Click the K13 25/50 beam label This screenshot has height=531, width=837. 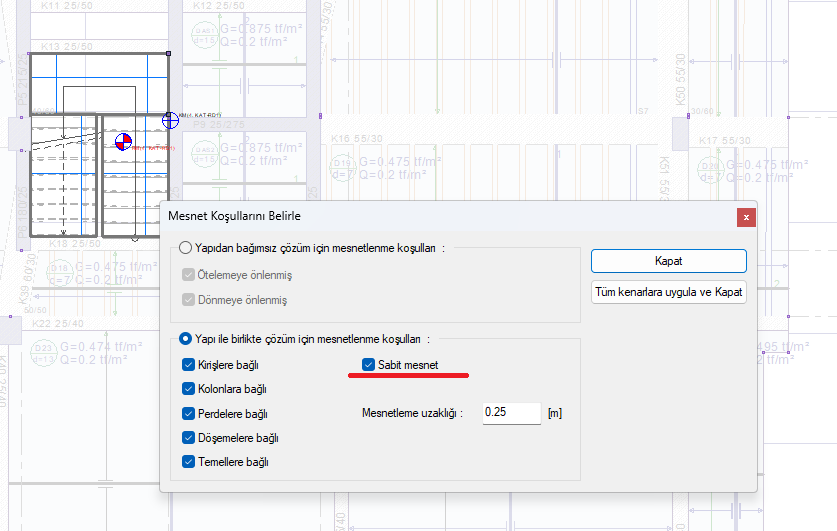pyautogui.click(x=67, y=46)
